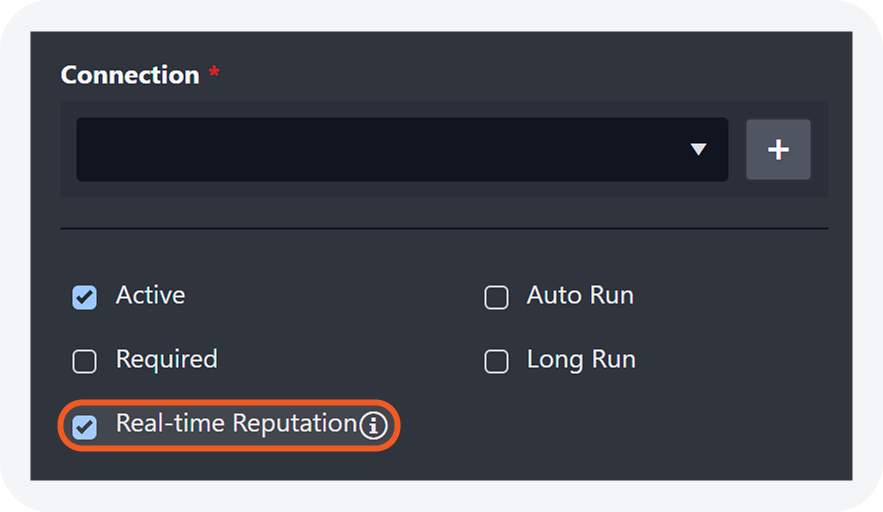The width and height of the screenshot is (883, 512).
Task: Click the blue checkmark inside Real-time Reputation box
Action: (x=85, y=426)
